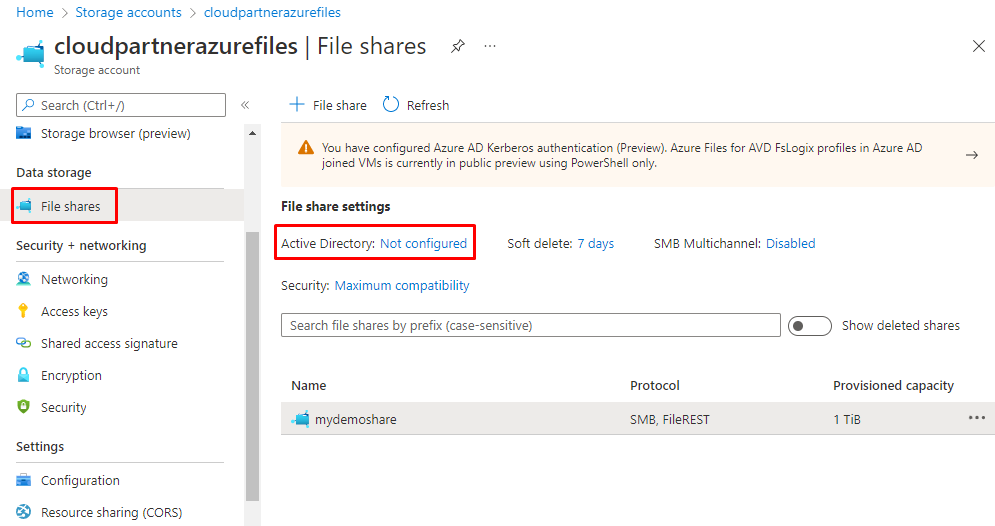Open Encryption settings in sidebar
Viewport: 995px width, 526px height.
[71, 375]
